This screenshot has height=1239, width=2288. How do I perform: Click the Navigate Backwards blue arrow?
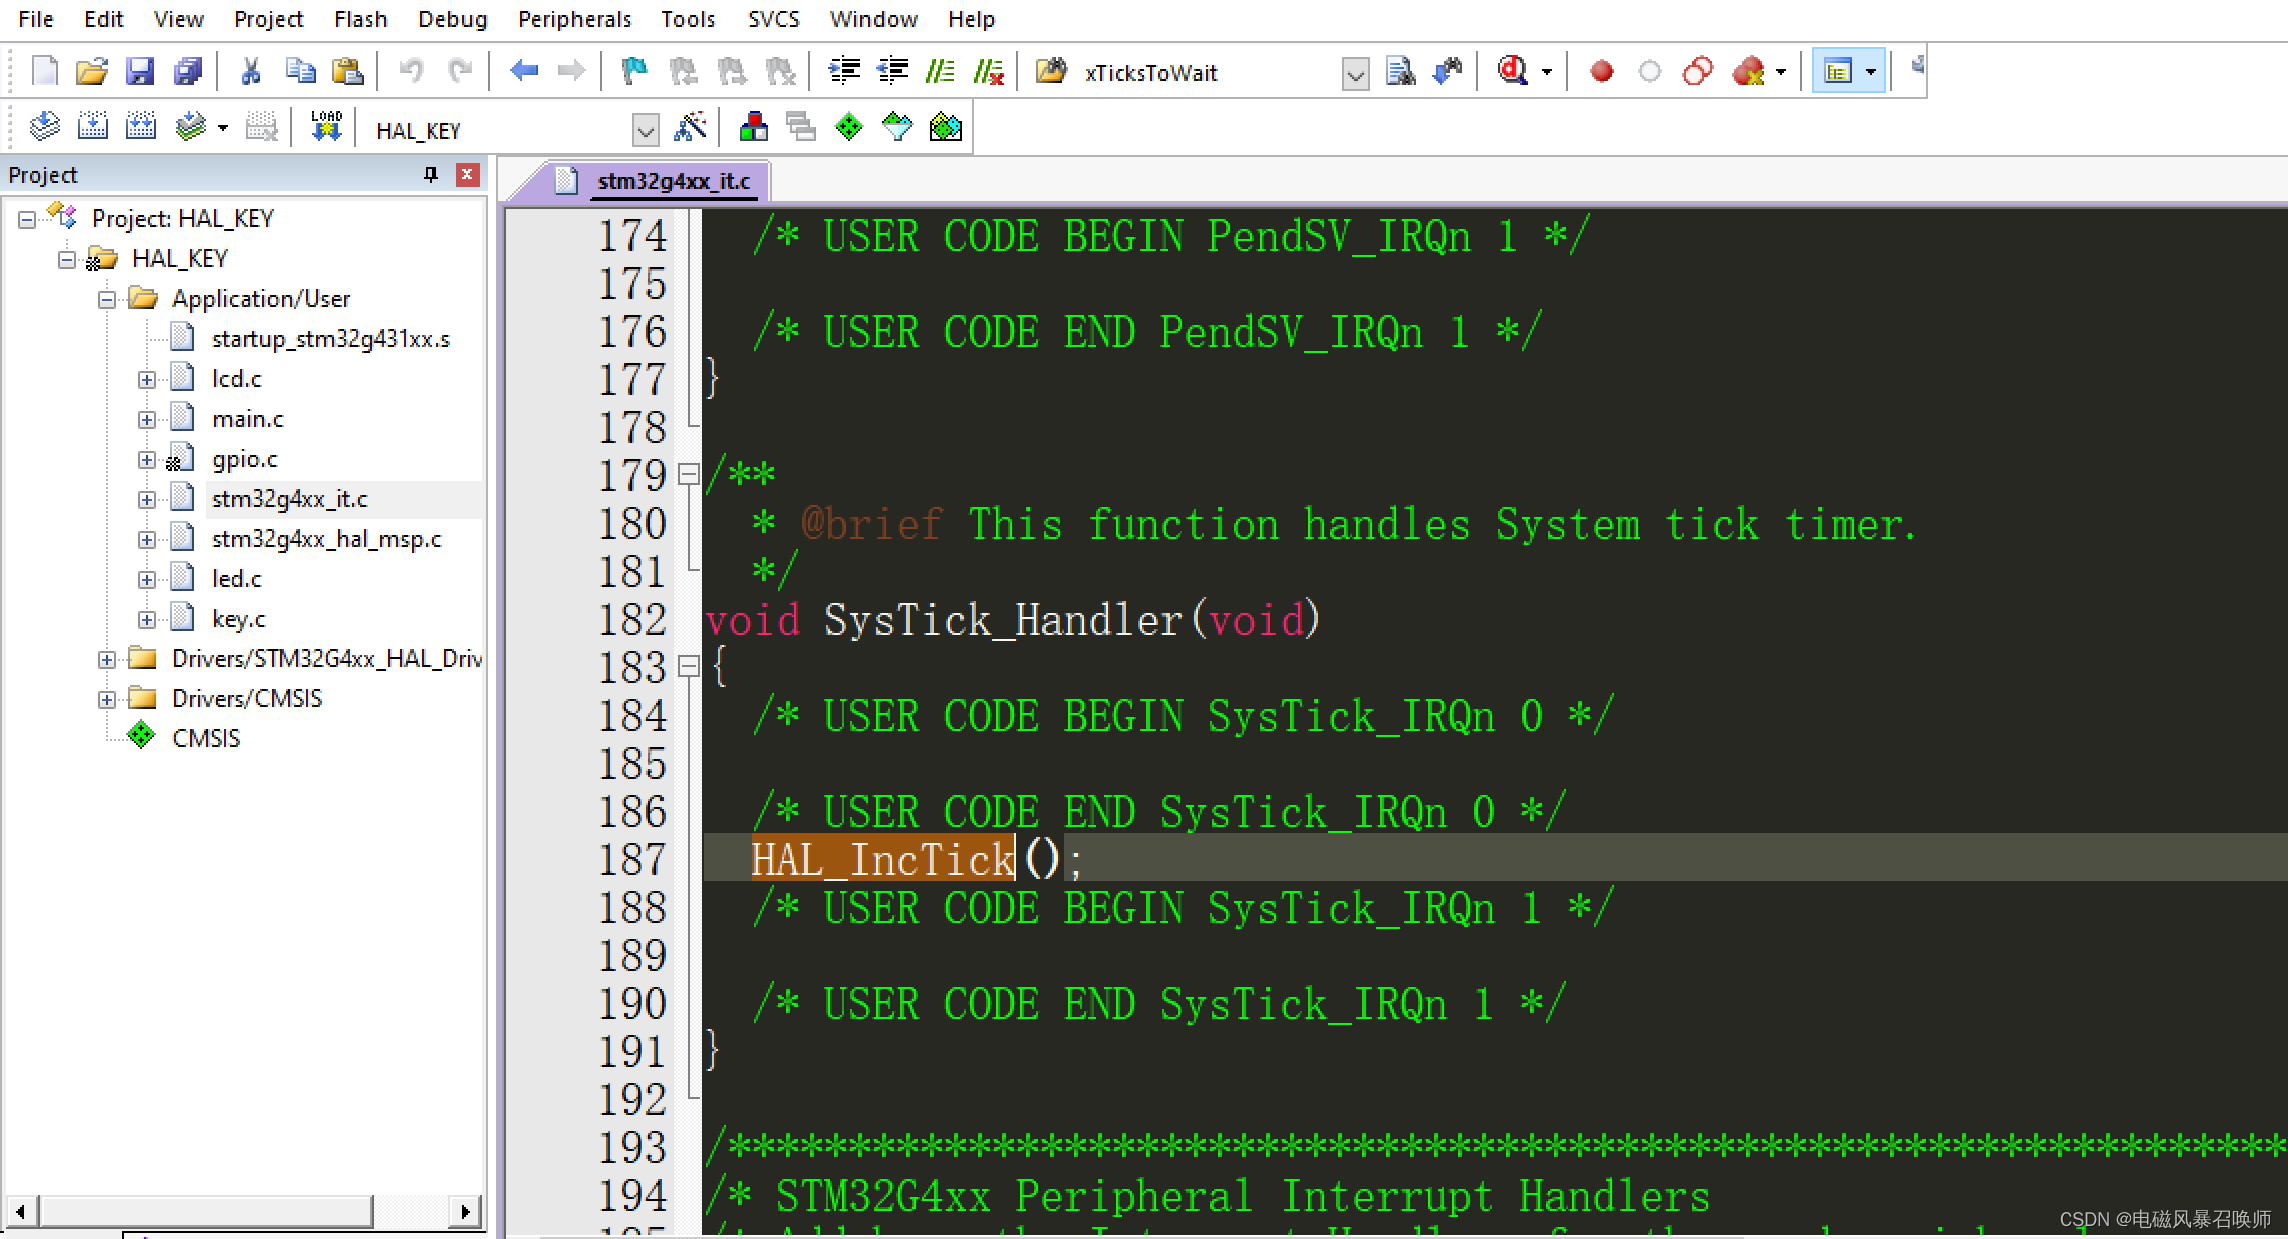click(523, 71)
